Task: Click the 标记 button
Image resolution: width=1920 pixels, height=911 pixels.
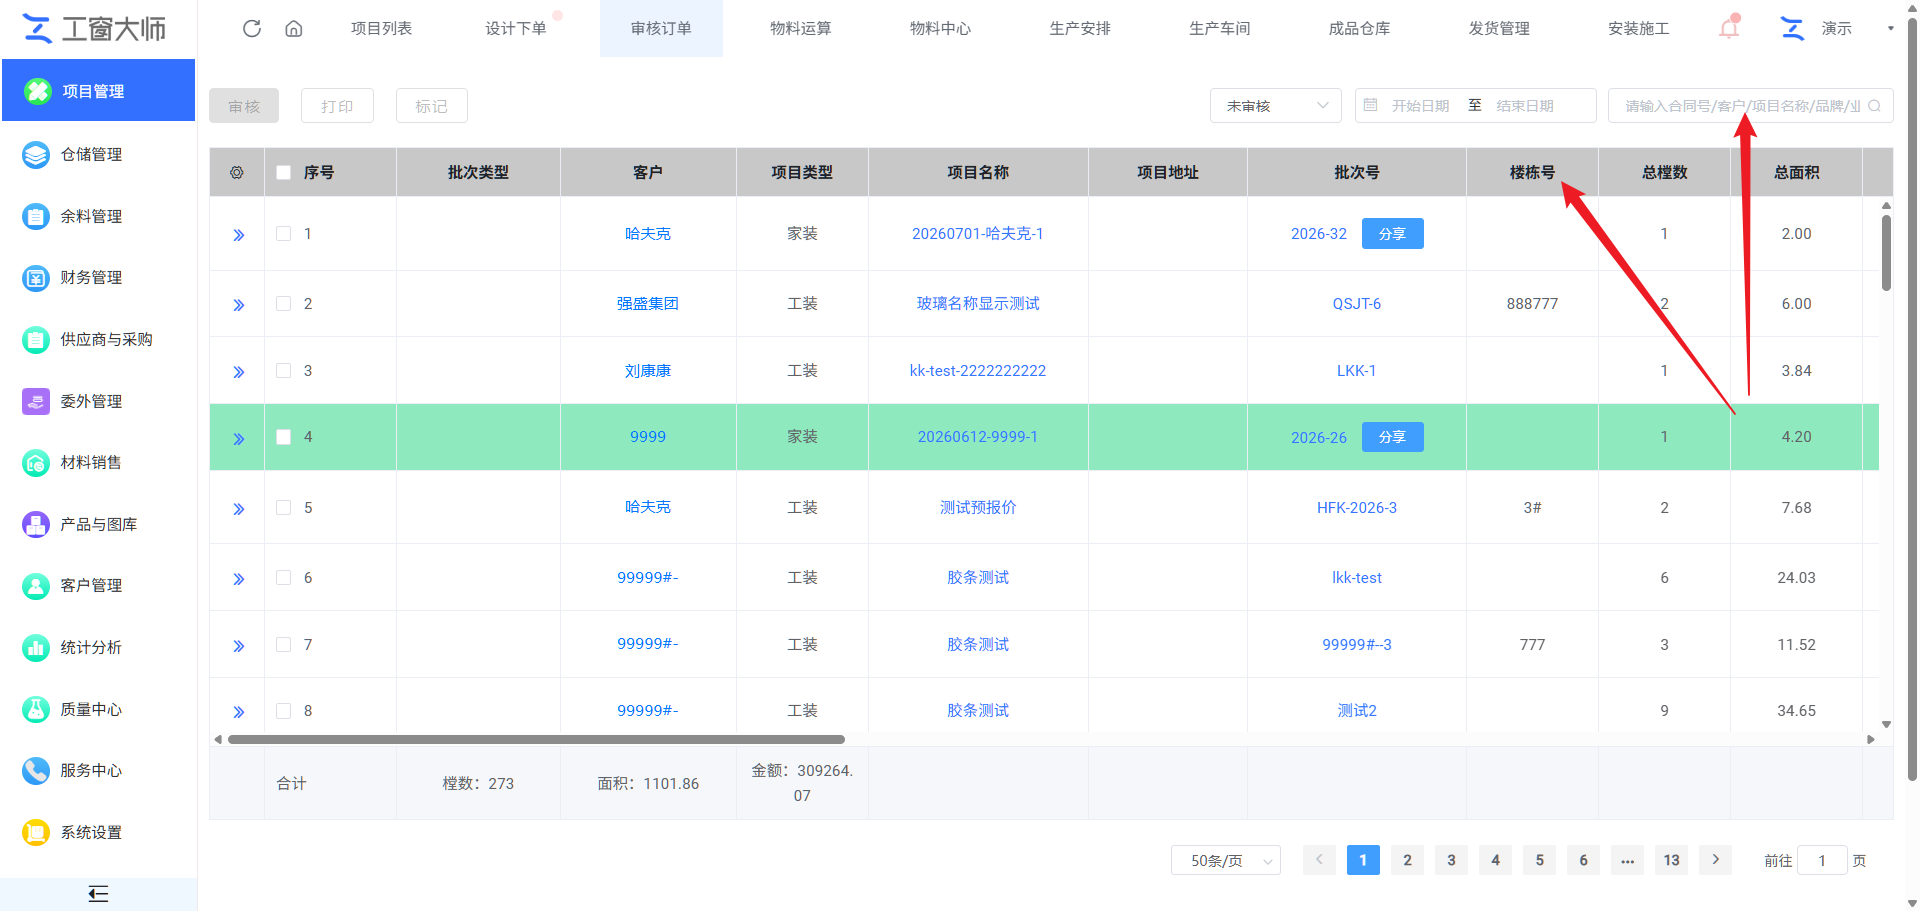Action: click(432, 106)
